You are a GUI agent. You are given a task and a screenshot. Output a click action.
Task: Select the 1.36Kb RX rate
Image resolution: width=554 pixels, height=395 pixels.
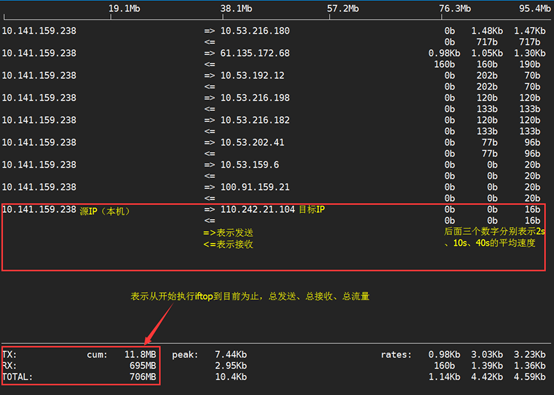click(x=530, y=366)
